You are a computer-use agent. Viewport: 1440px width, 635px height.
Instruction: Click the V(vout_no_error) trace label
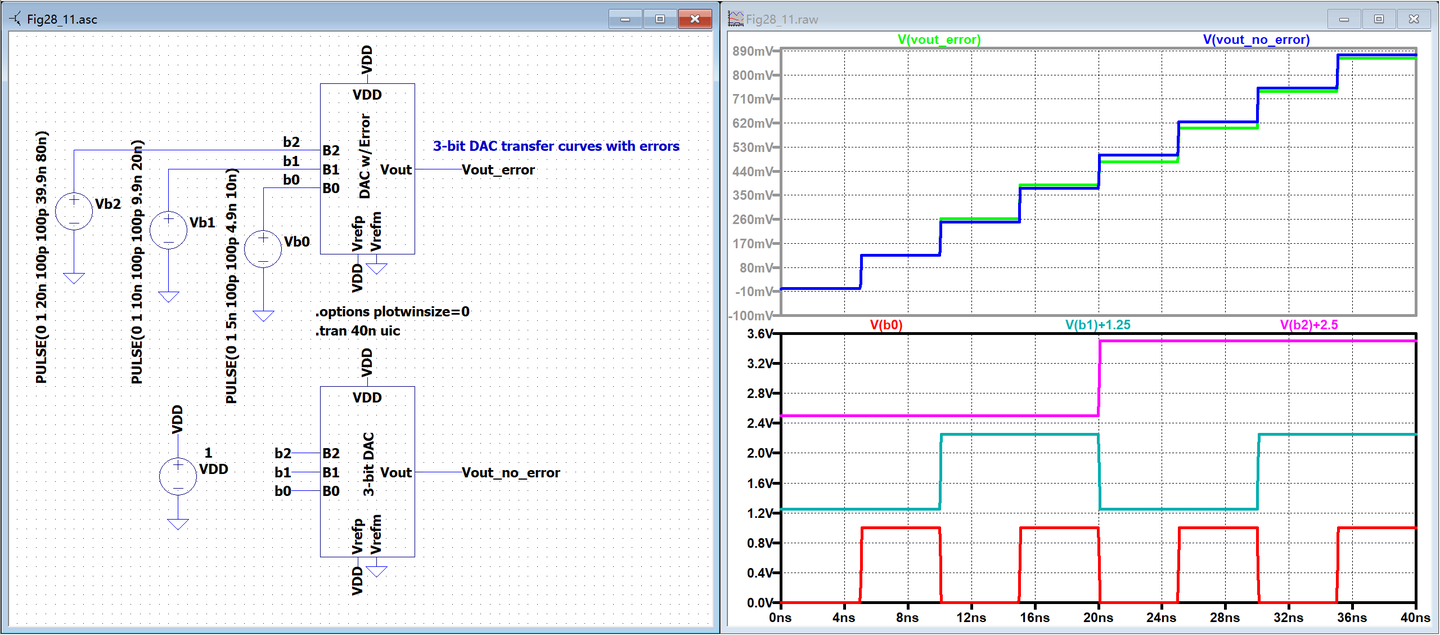click(x=1256, y=40)
